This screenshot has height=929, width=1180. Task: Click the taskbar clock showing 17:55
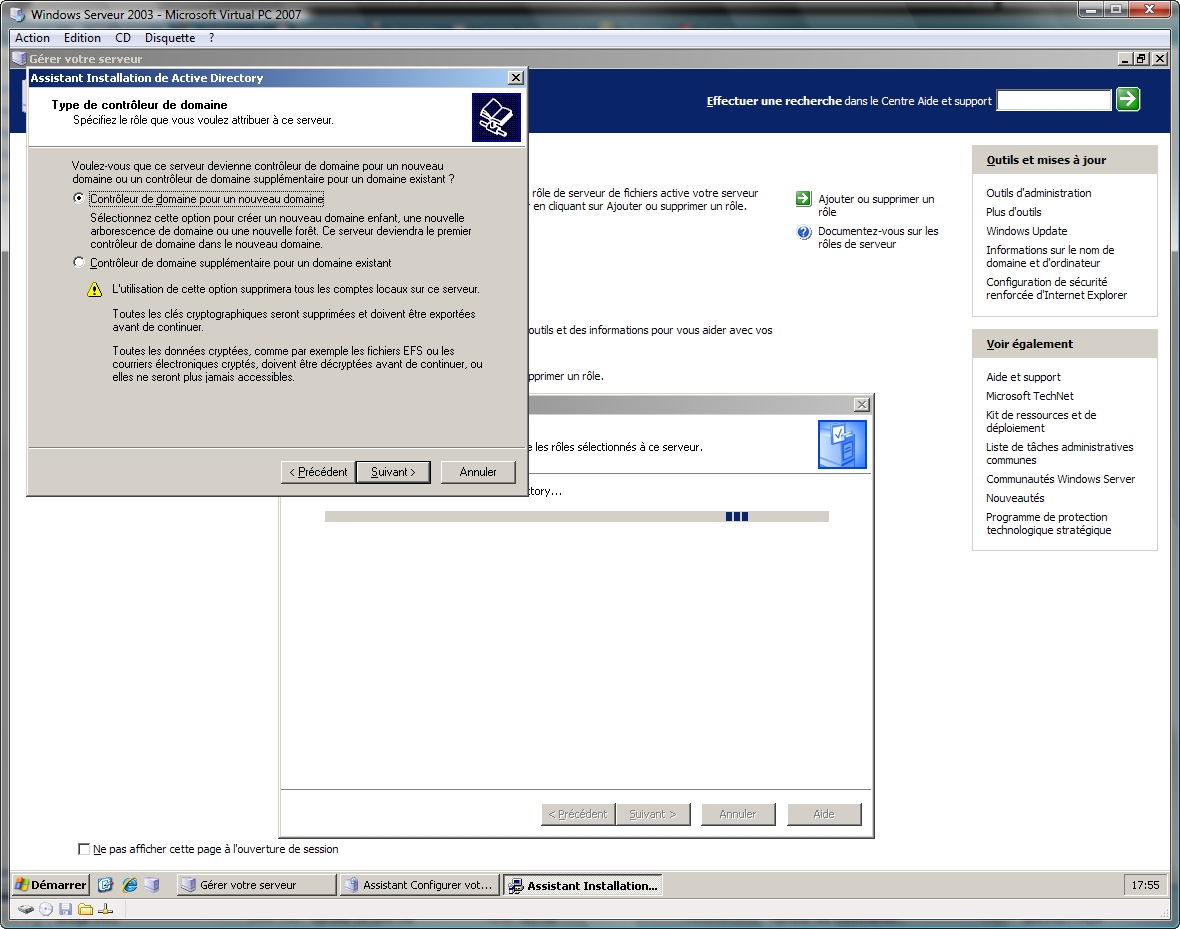1145,885
